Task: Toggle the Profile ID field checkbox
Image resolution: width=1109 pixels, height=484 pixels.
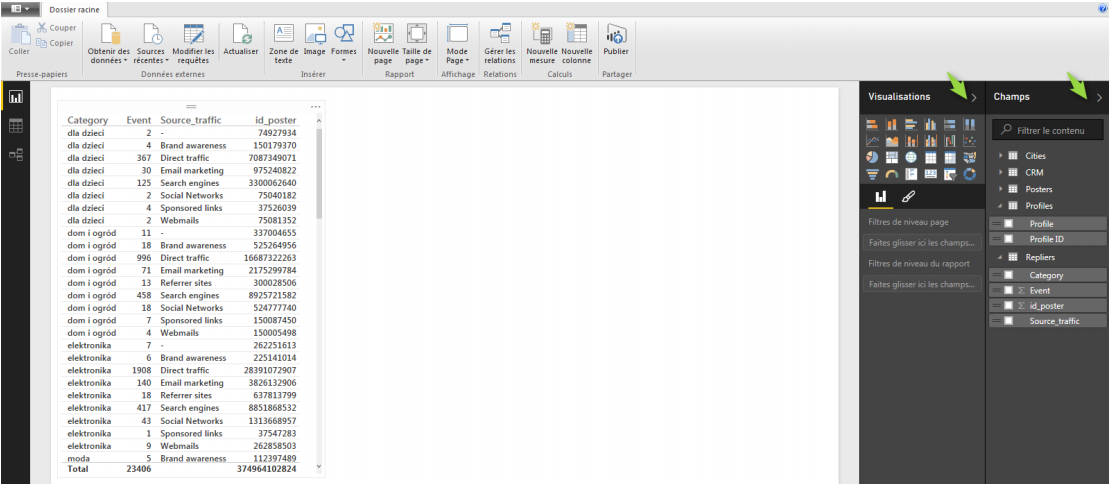Action: tap(1009, 239)
